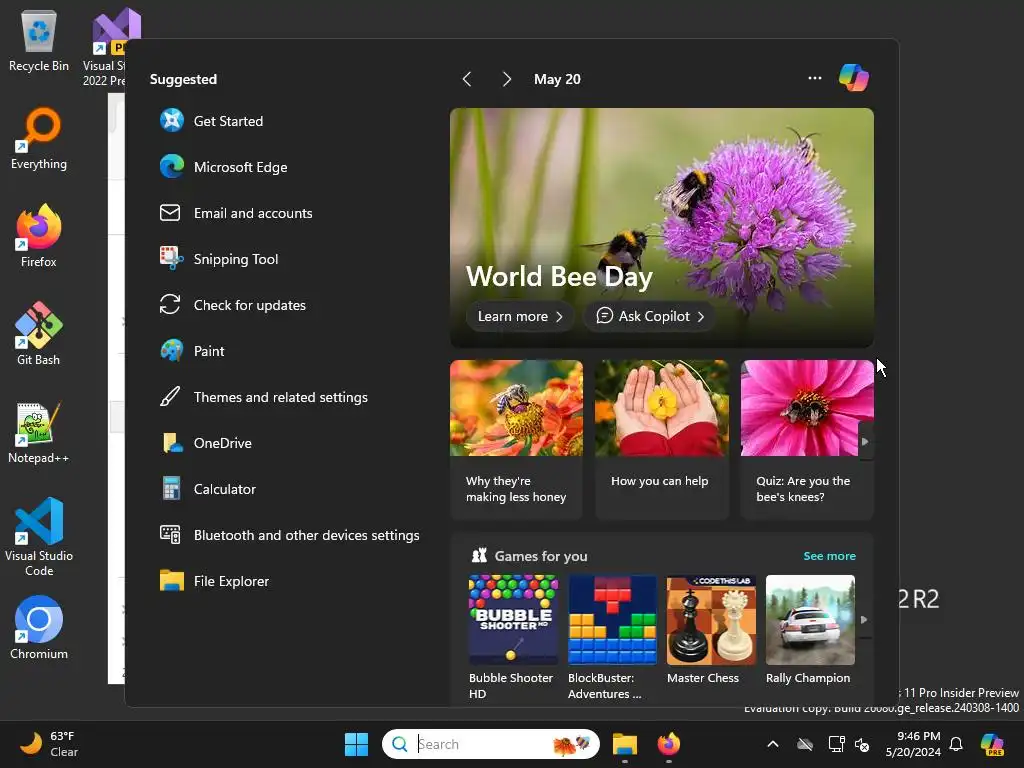Viewport: 1024px width, 768px height.
Task: Click the Windows Start button
Action: [357, 744]
